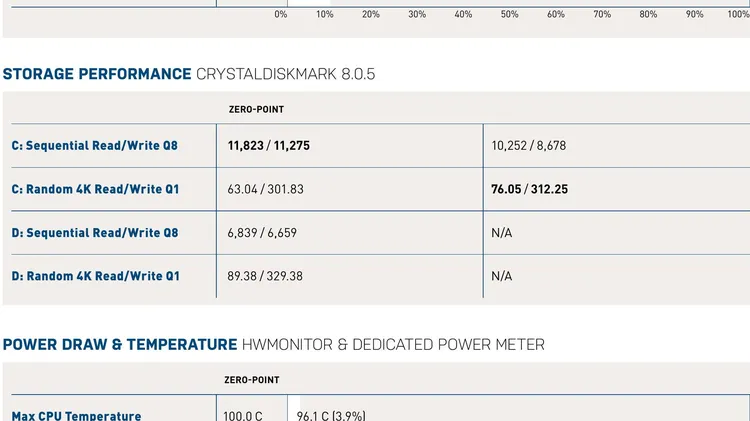The height and width of the screenshot is (421, 750).
Task: Select the '100.0 C' temperature value
Action: pyautogui.click(x=243, y=415)
